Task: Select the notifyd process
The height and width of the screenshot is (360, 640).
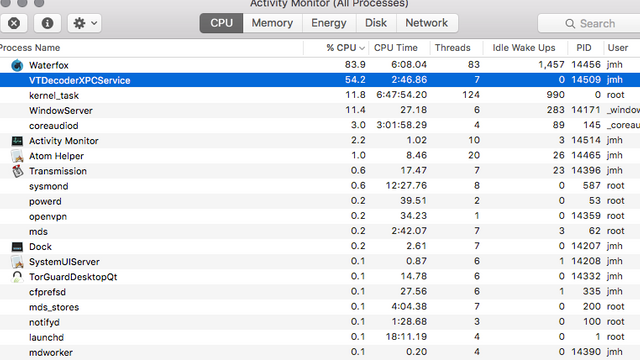Action: tap(44, 322)
